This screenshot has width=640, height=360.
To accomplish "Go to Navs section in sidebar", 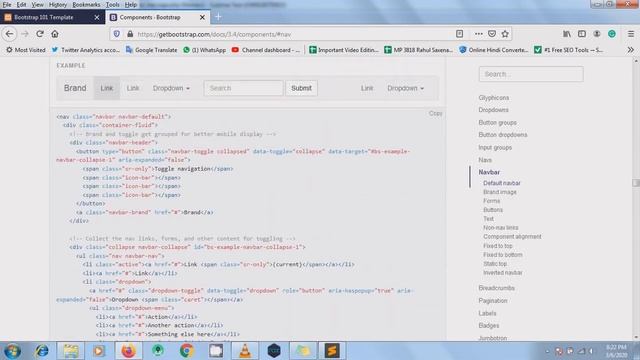I will coord(485,160).
